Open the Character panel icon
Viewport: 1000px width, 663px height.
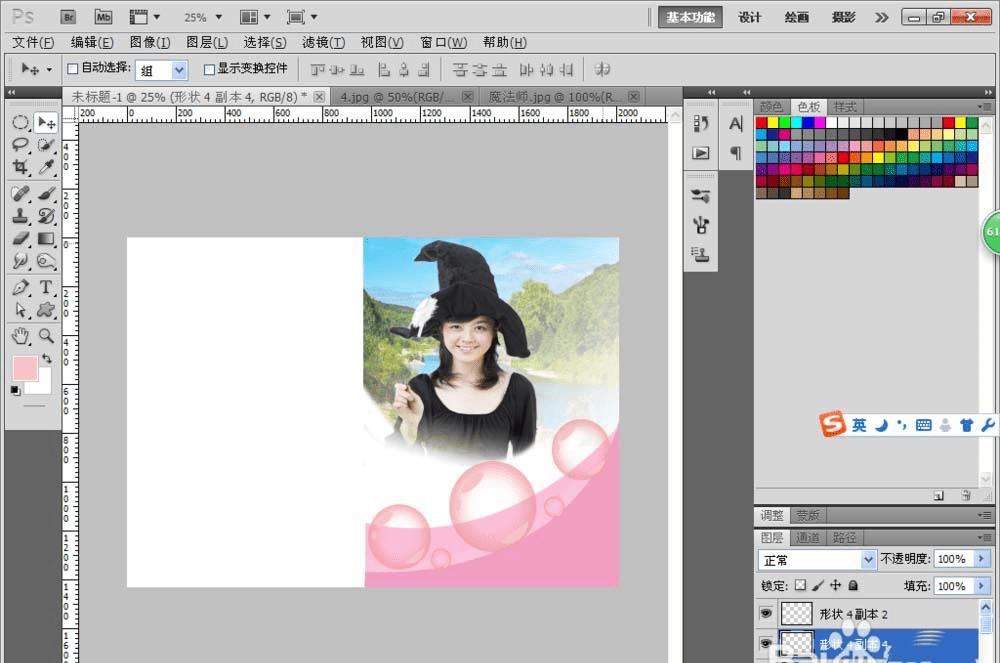(x=735, y=124)
